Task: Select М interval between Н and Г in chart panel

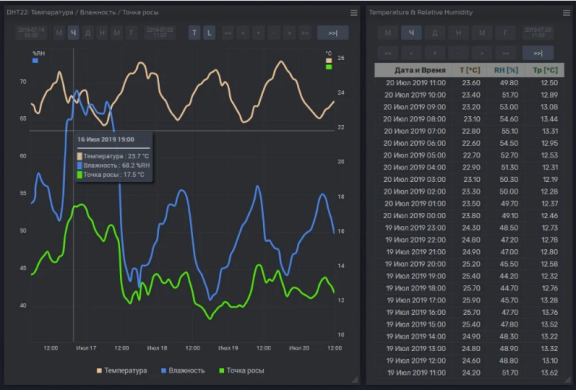Action: click(x=117, y=33)
